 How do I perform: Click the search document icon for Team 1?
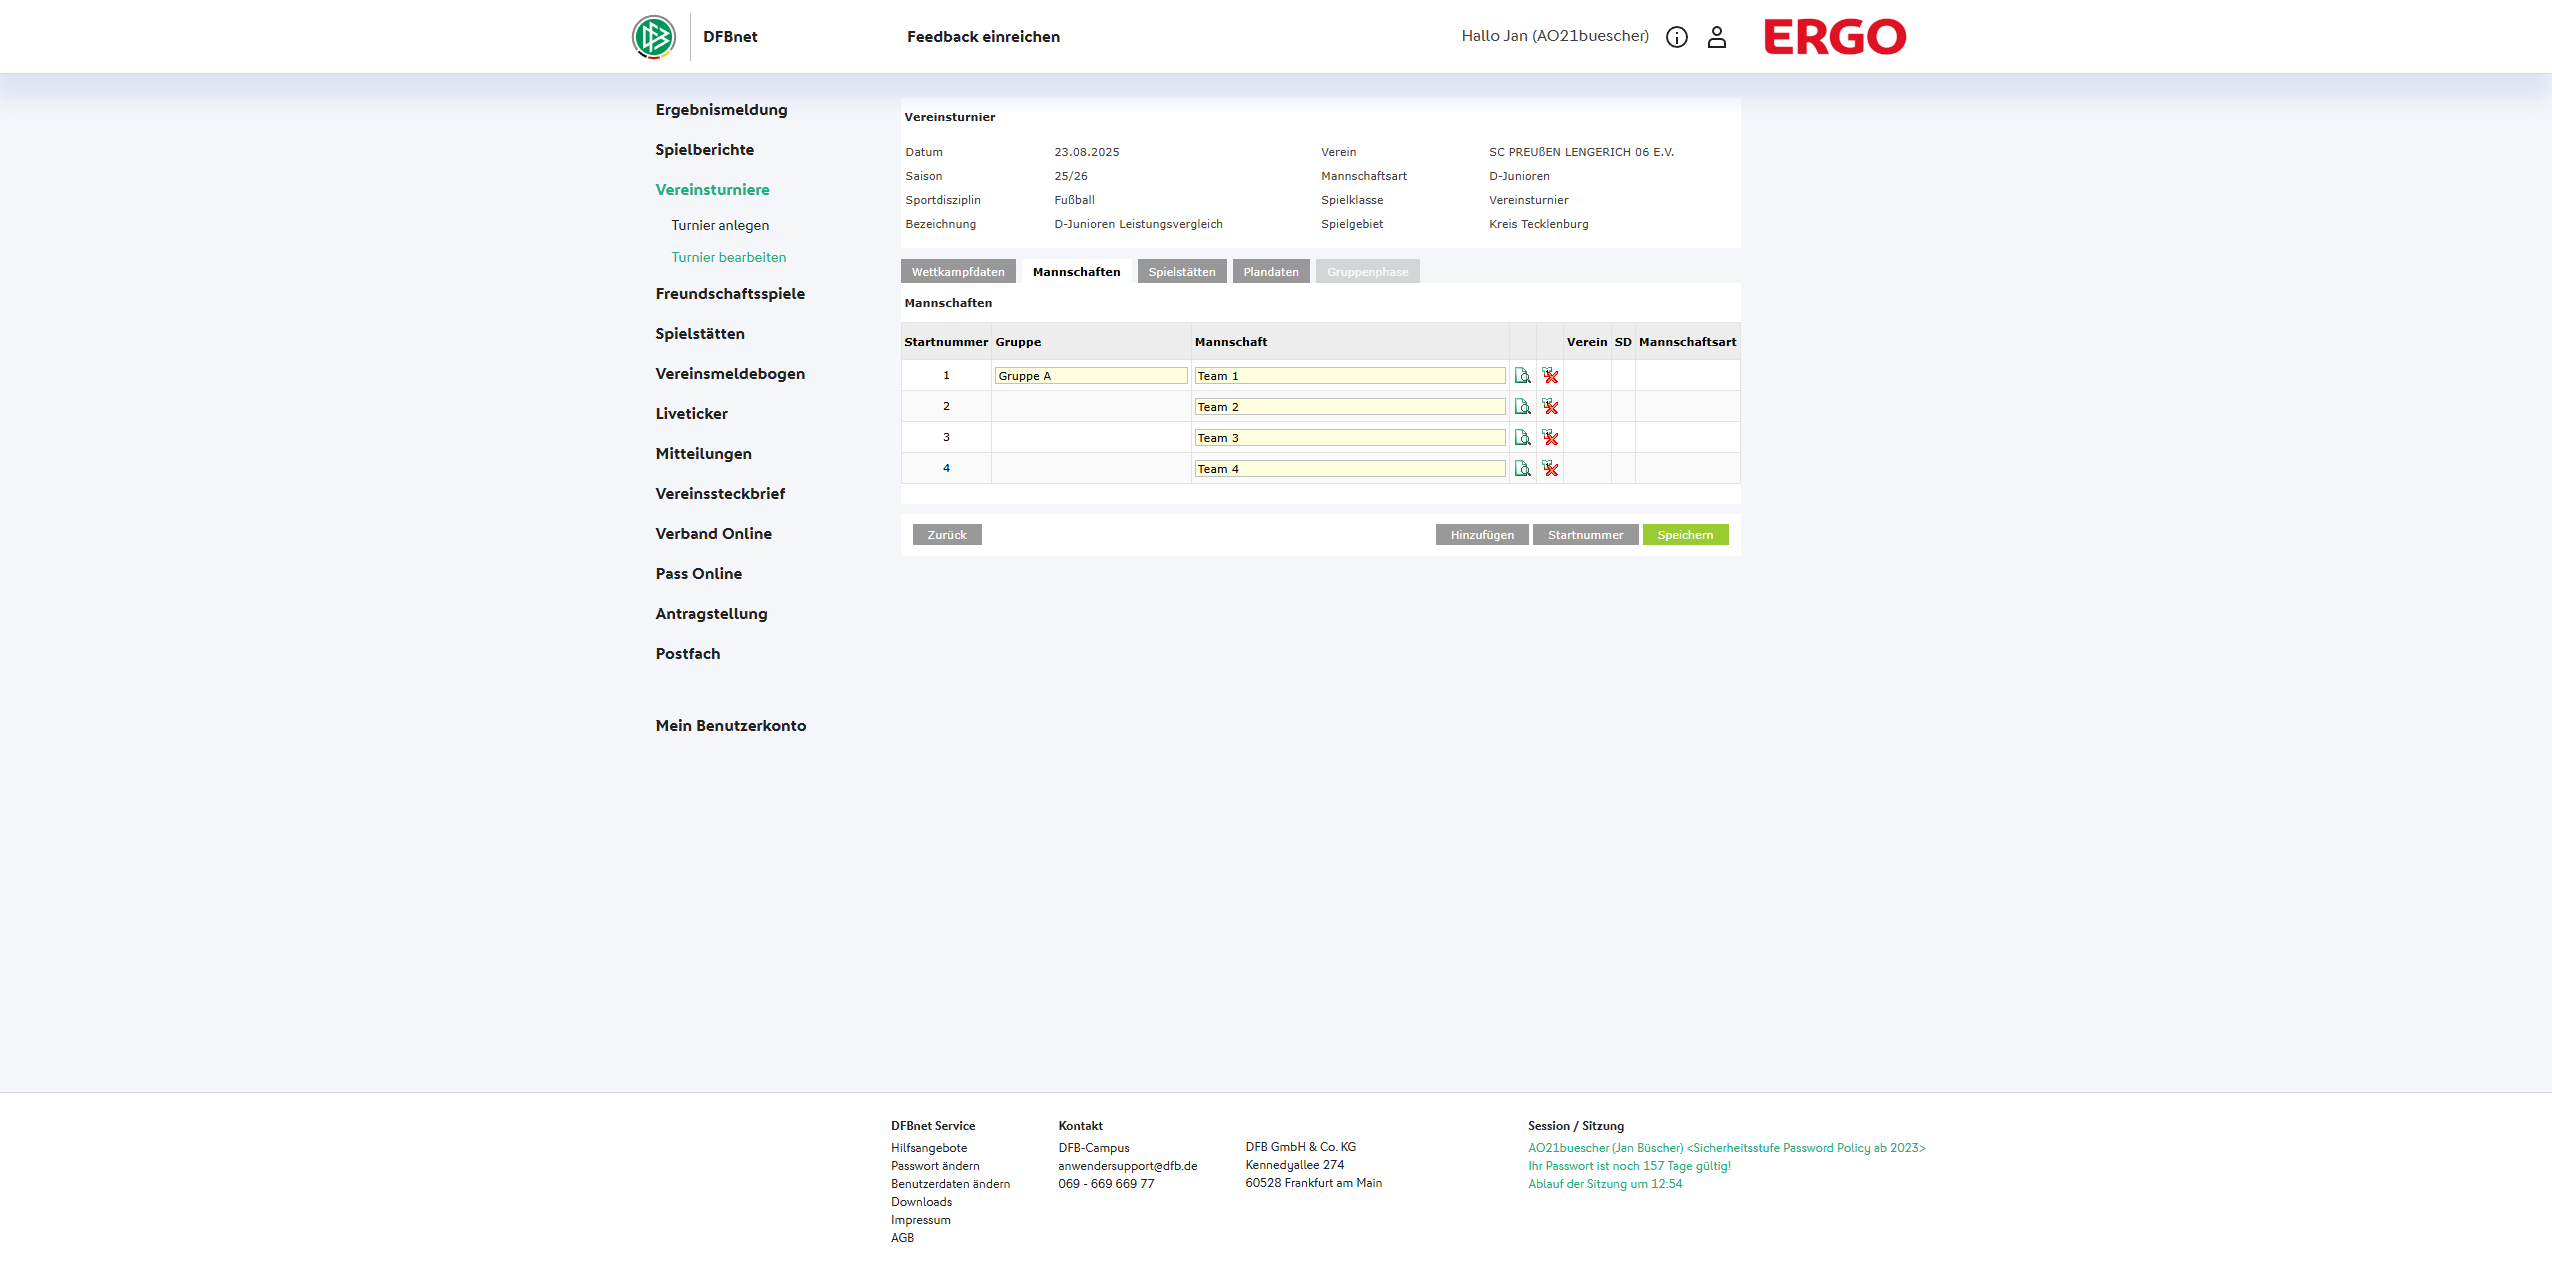point(1522,376)
